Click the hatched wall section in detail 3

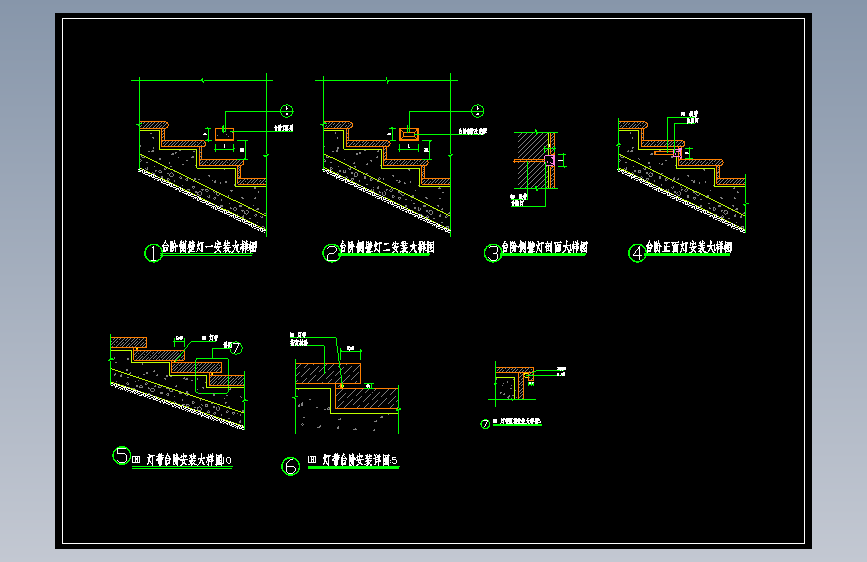(532, 160)
